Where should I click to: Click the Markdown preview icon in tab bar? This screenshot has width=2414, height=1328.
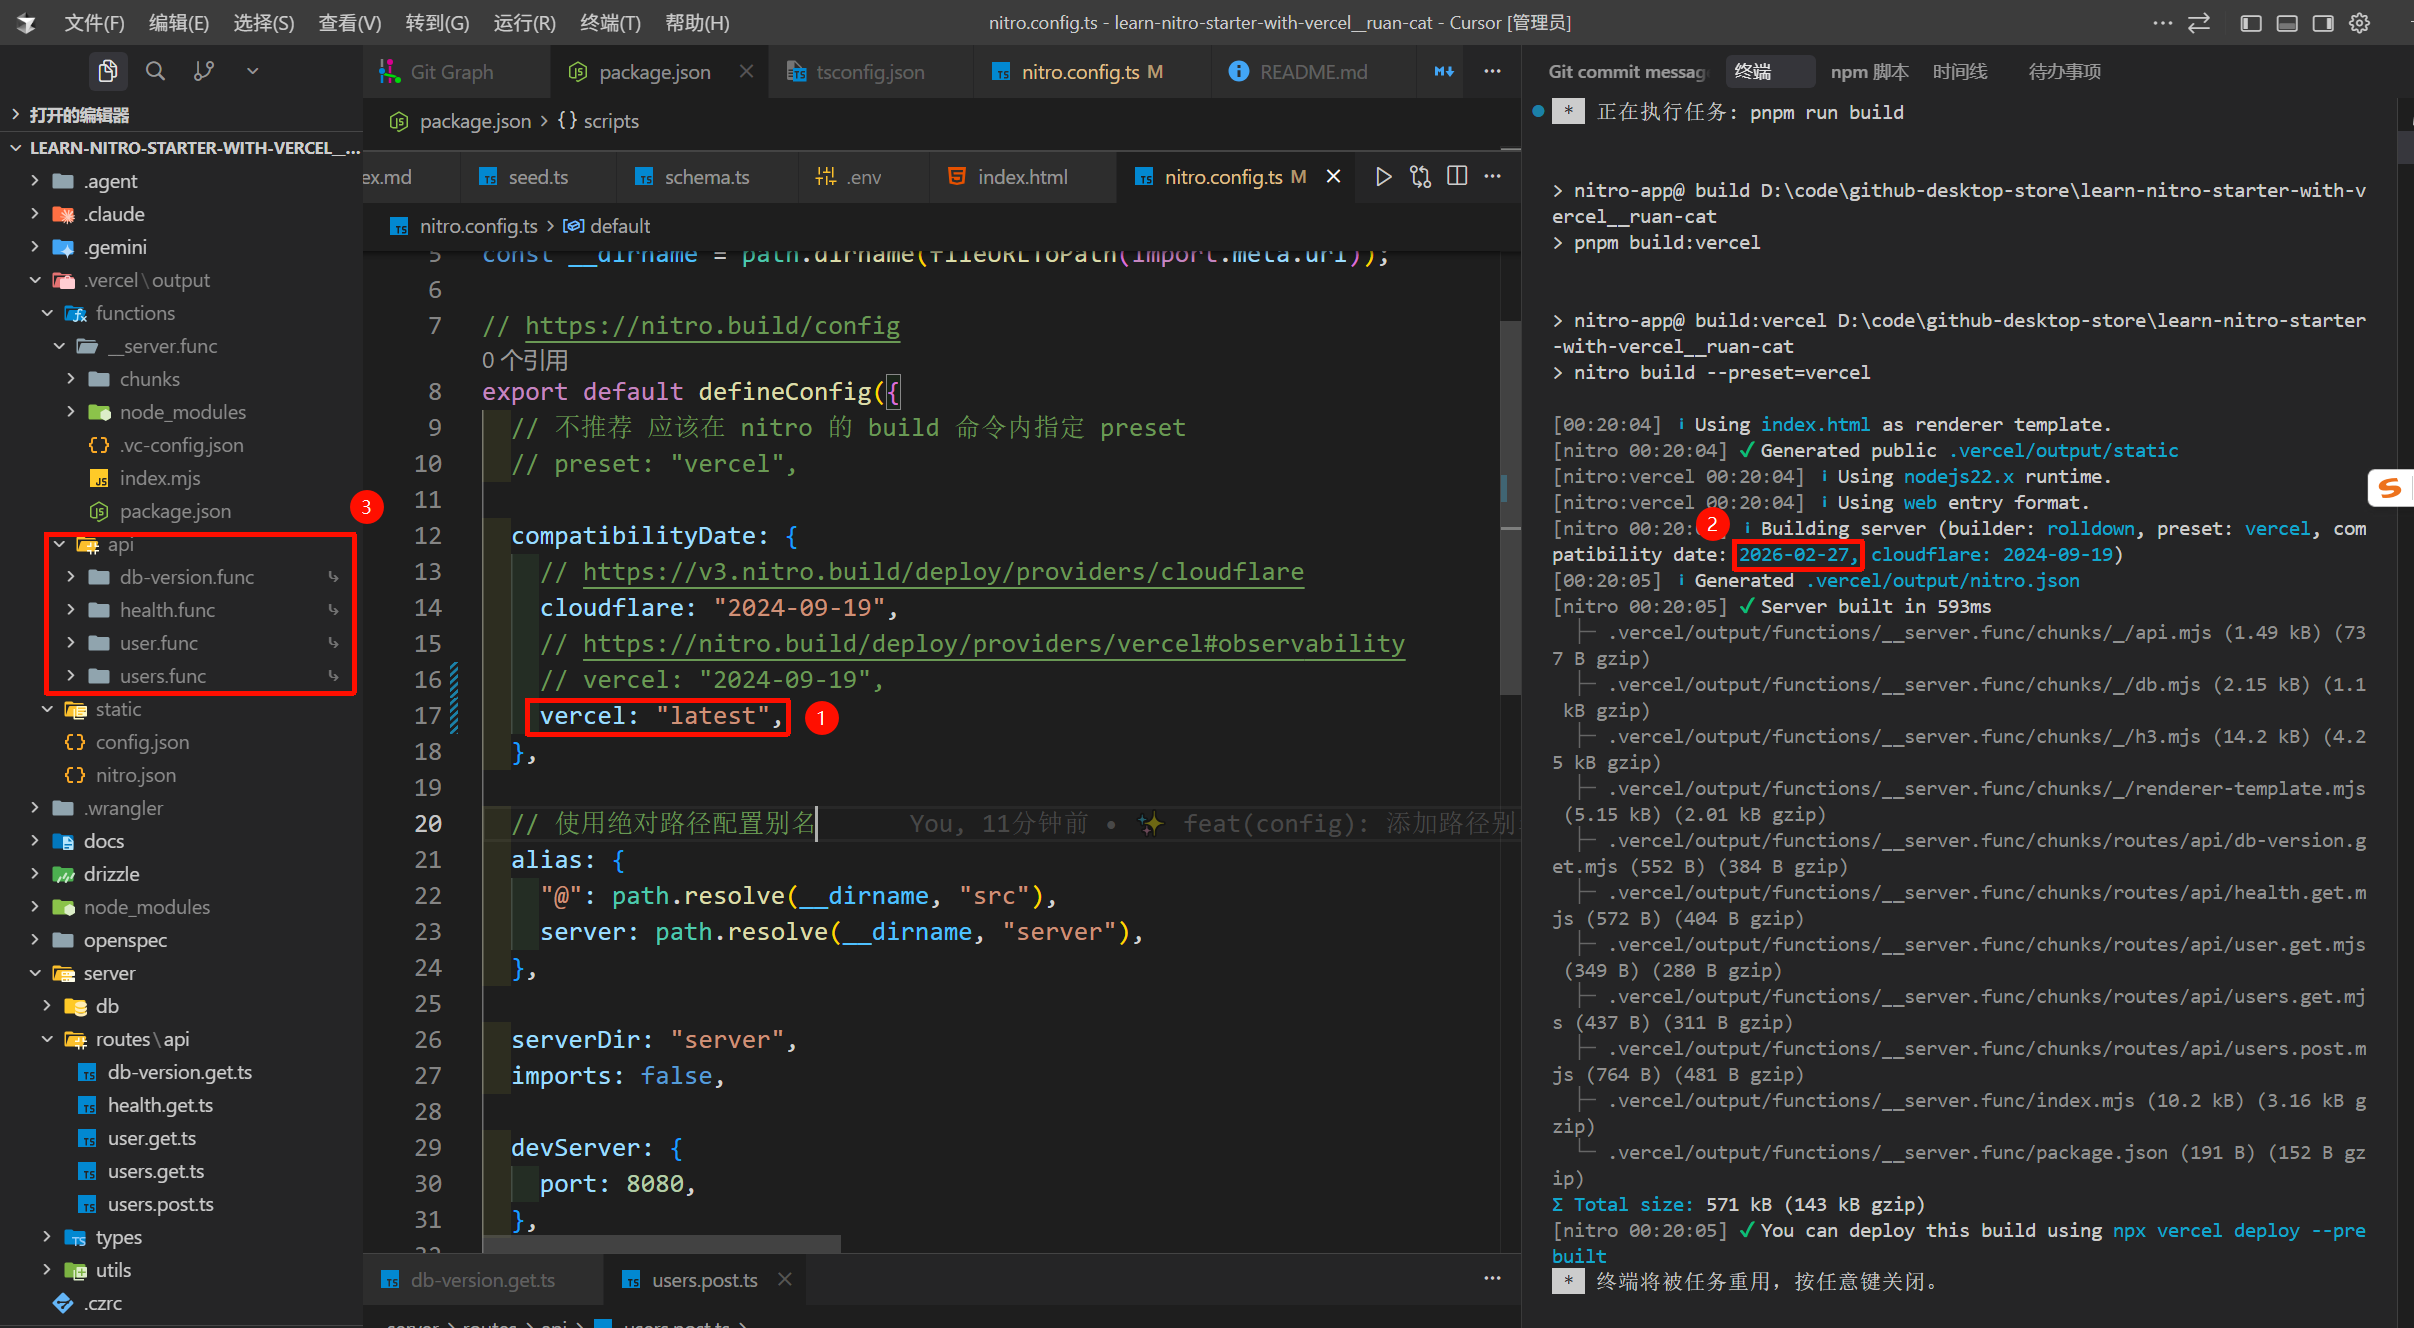pos(1444,72)
